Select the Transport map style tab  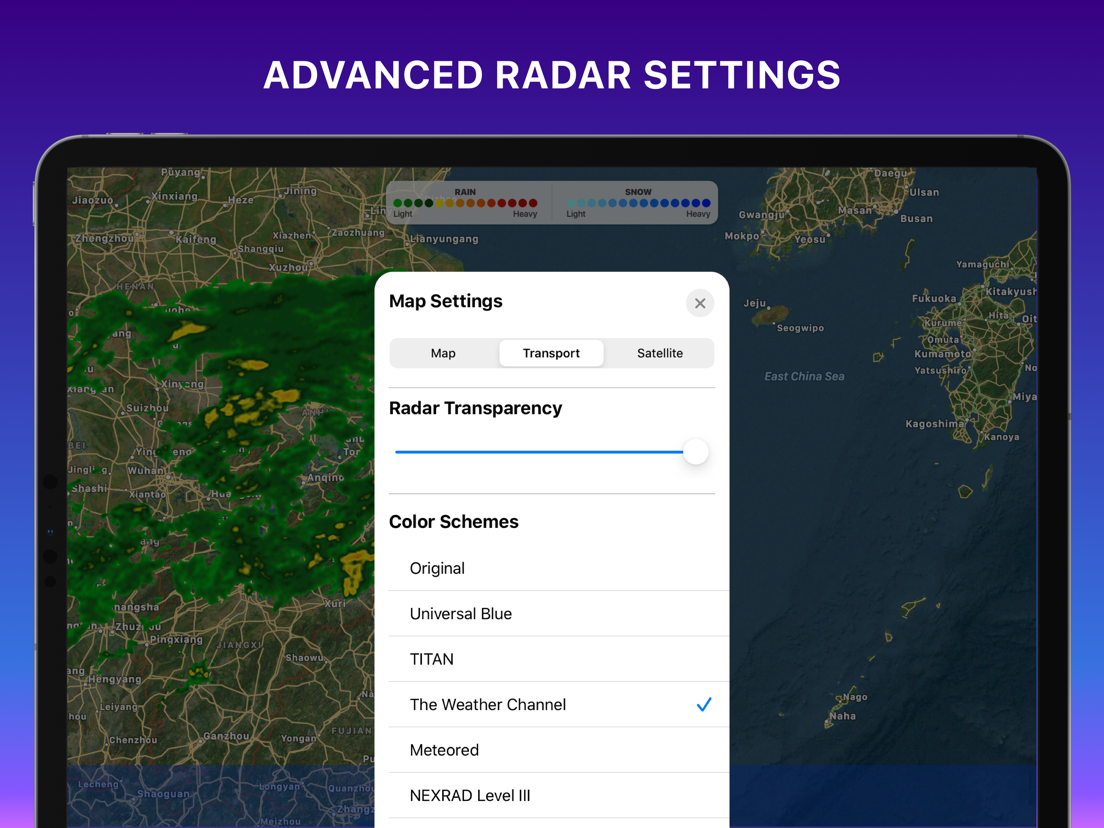[x=551, y=353]
